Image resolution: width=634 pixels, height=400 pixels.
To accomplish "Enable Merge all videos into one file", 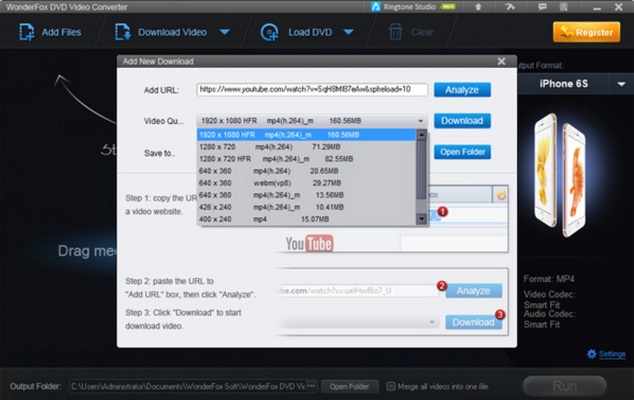I will [390, 387].
